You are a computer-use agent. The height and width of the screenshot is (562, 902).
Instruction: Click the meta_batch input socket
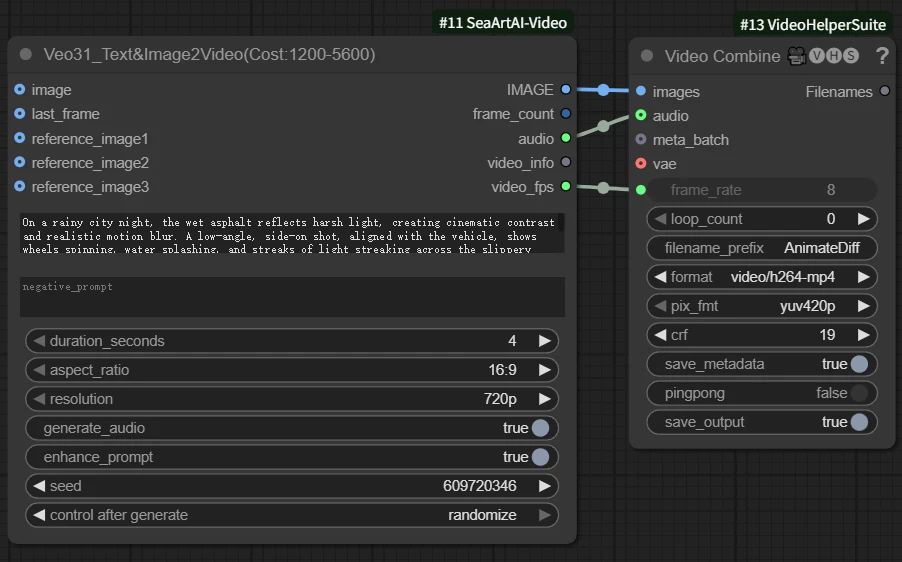coord(641,139)
